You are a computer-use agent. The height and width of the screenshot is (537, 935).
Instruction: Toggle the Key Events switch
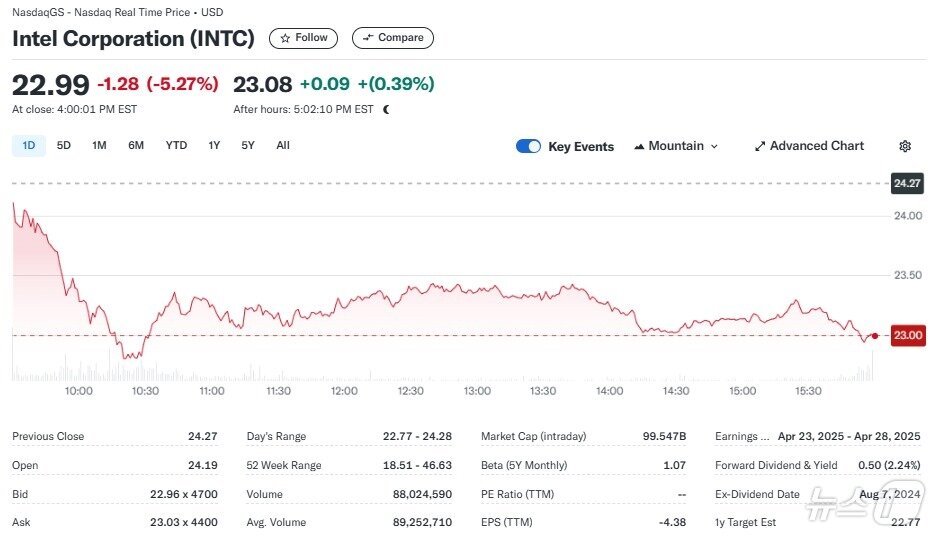point(528,146)
